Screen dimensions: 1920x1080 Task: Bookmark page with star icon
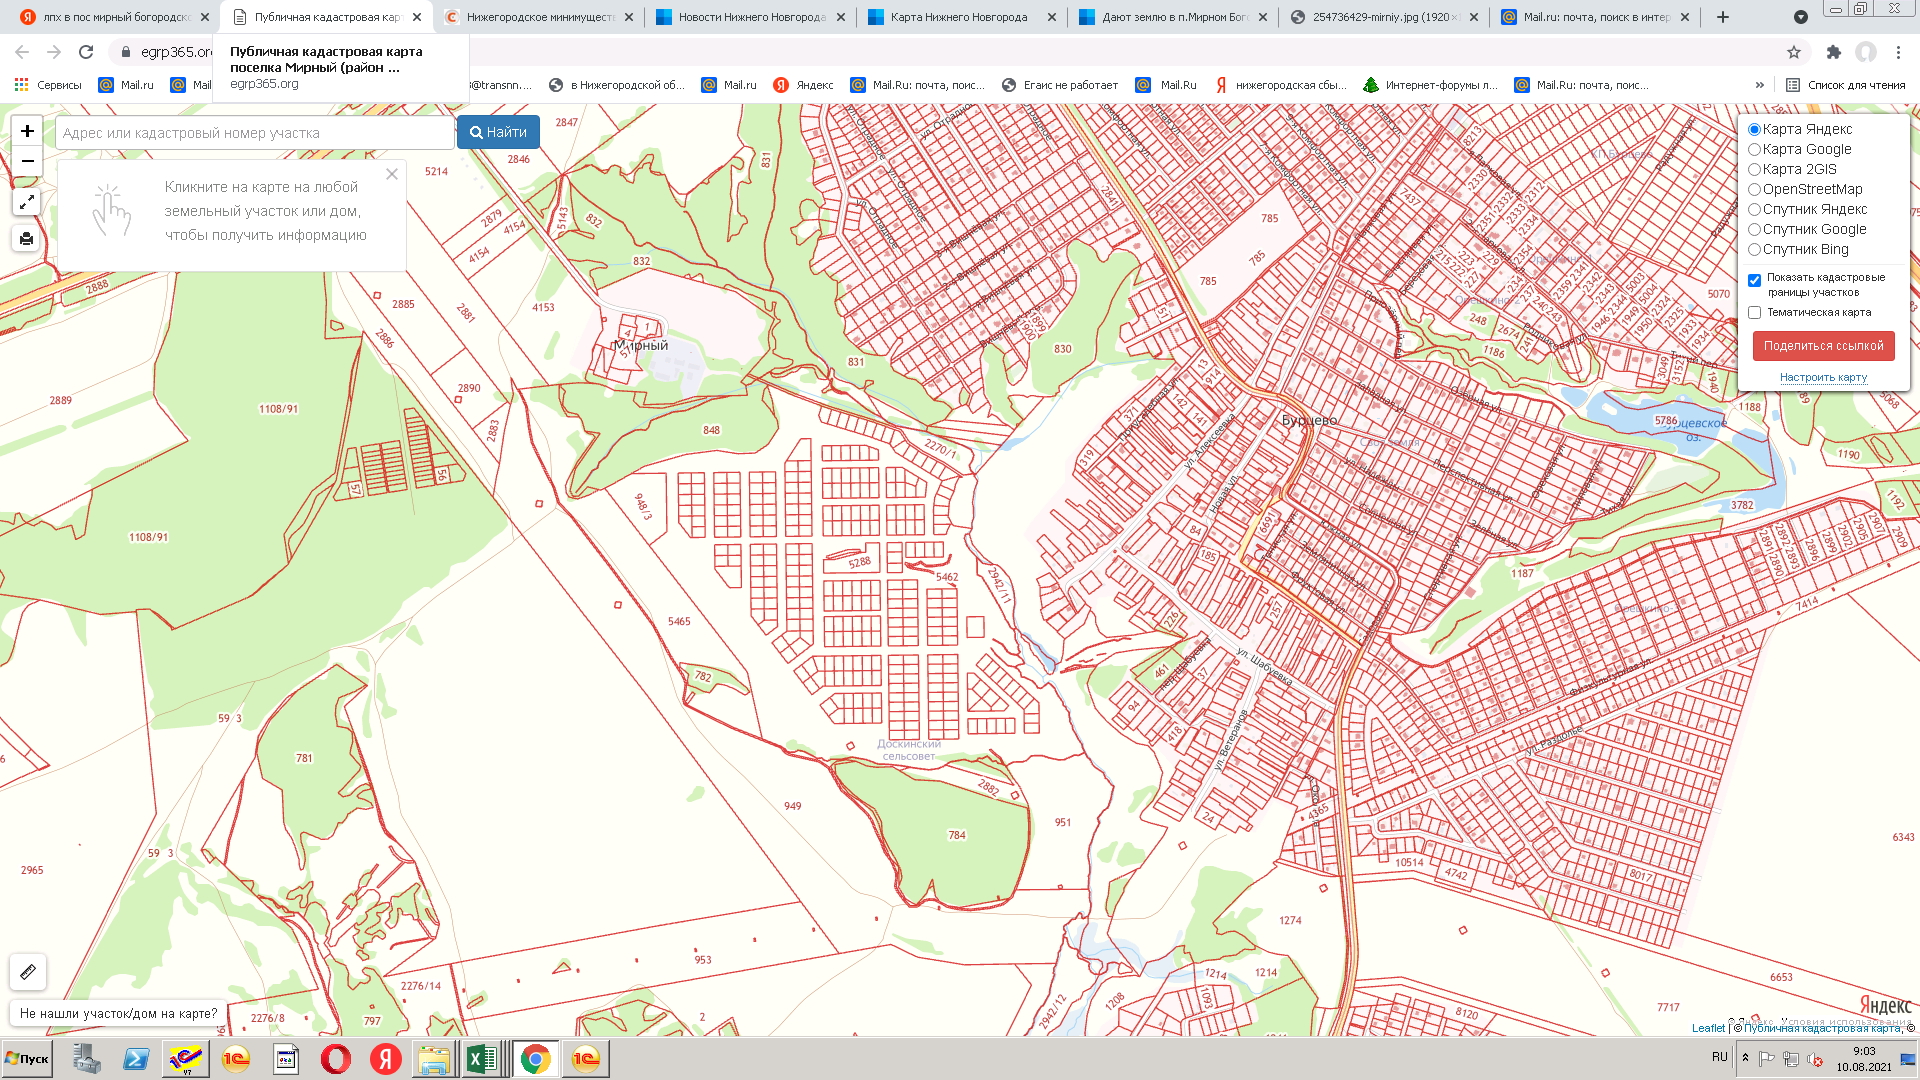pos(1794,52)
